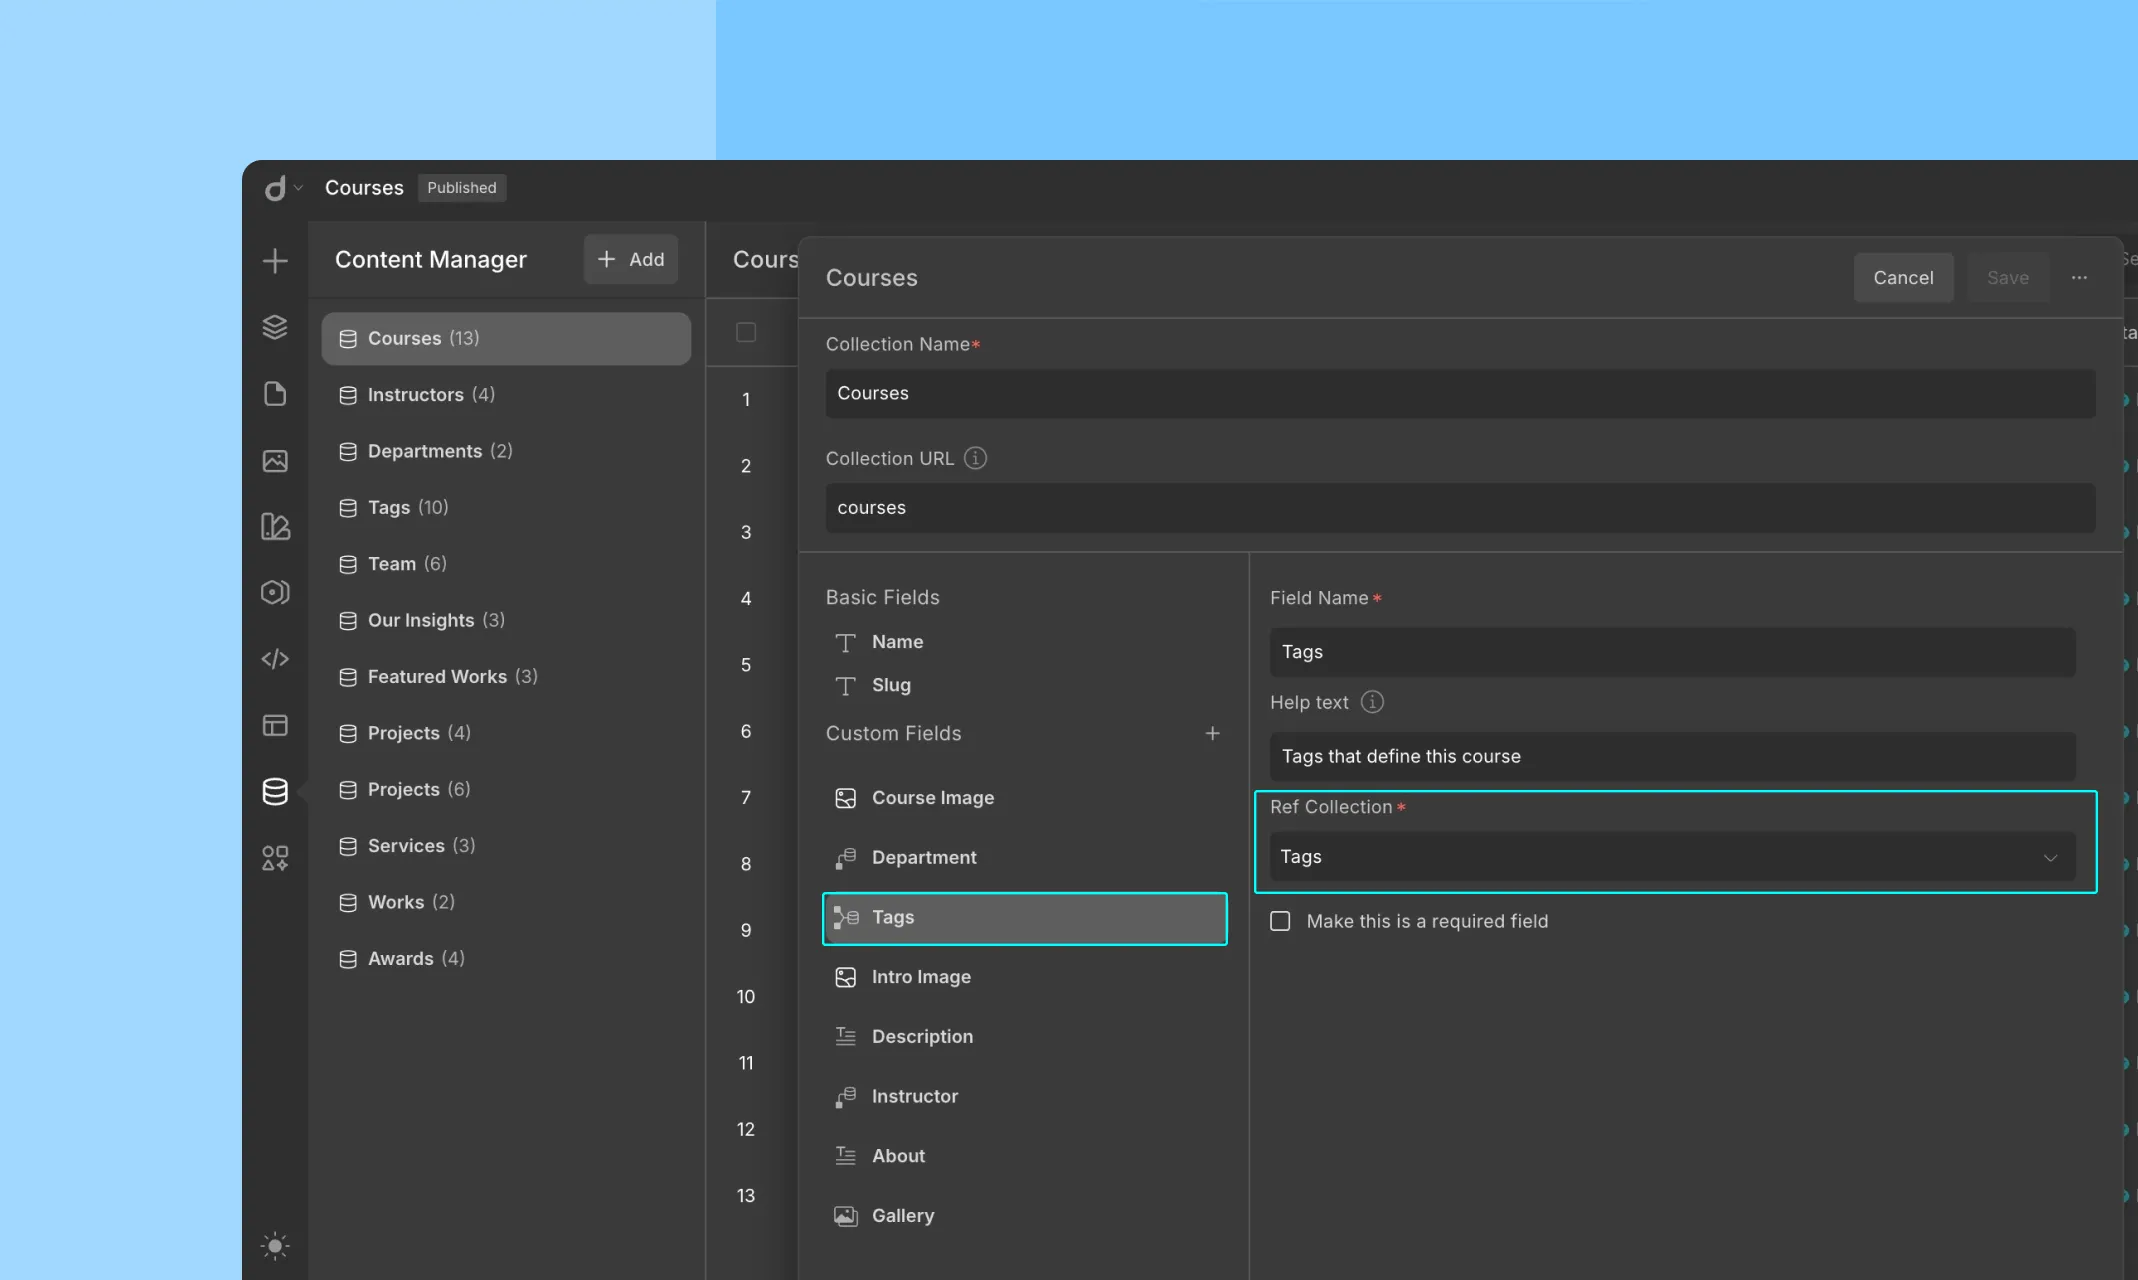Select the Instructor reference field
This screenshot has height=1280, width=2138.
tap(1025, 1097)
